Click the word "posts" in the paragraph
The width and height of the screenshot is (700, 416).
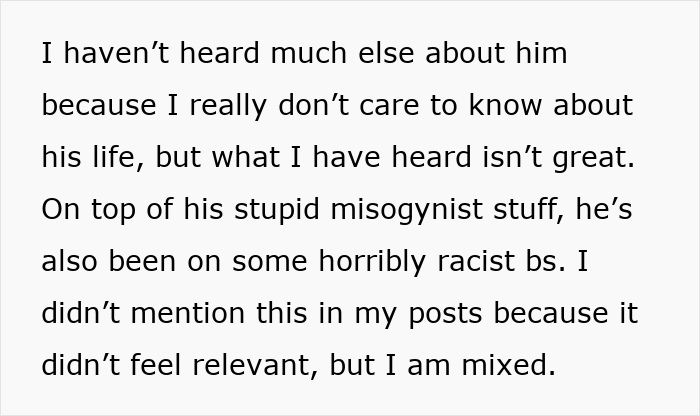pyautogui.click(x=445, y=314)
